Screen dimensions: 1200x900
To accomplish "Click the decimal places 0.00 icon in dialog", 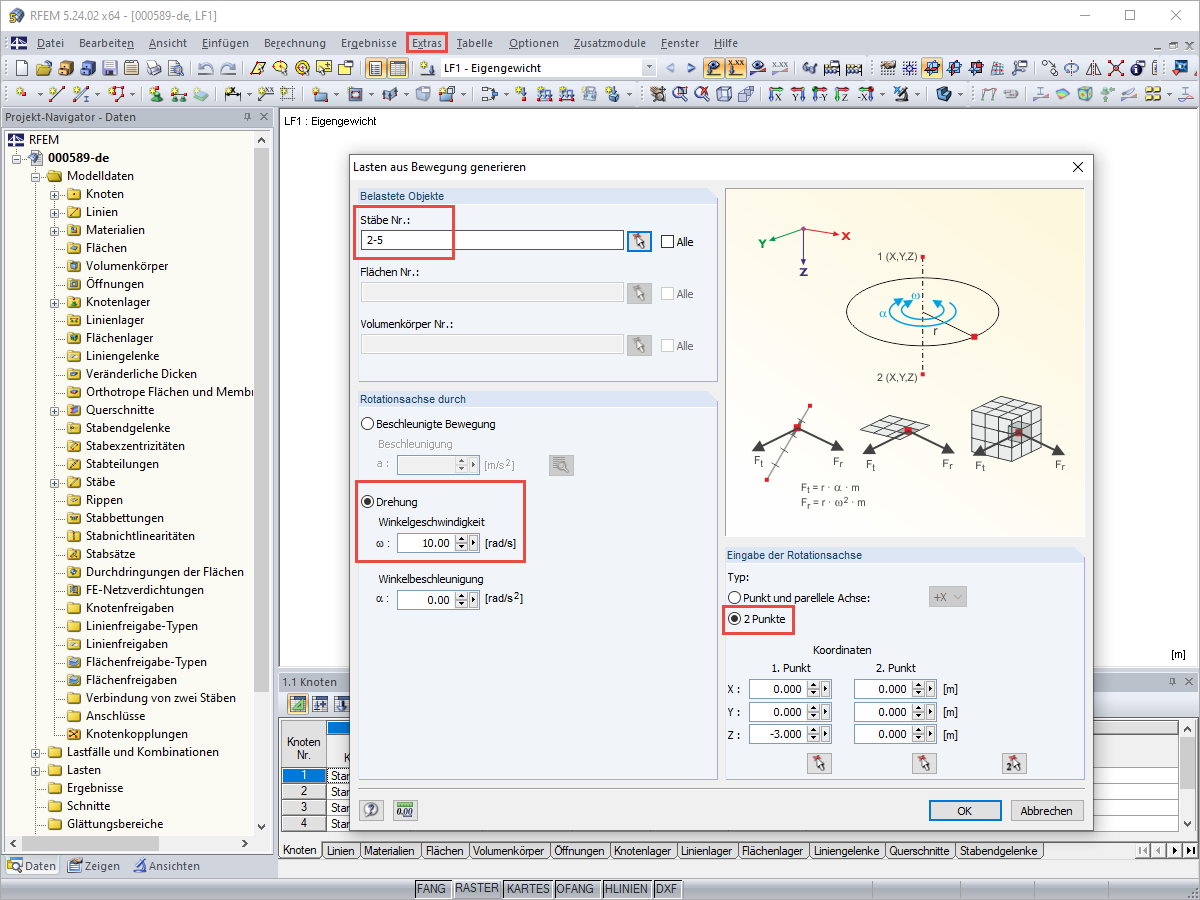I will [405, 810].
